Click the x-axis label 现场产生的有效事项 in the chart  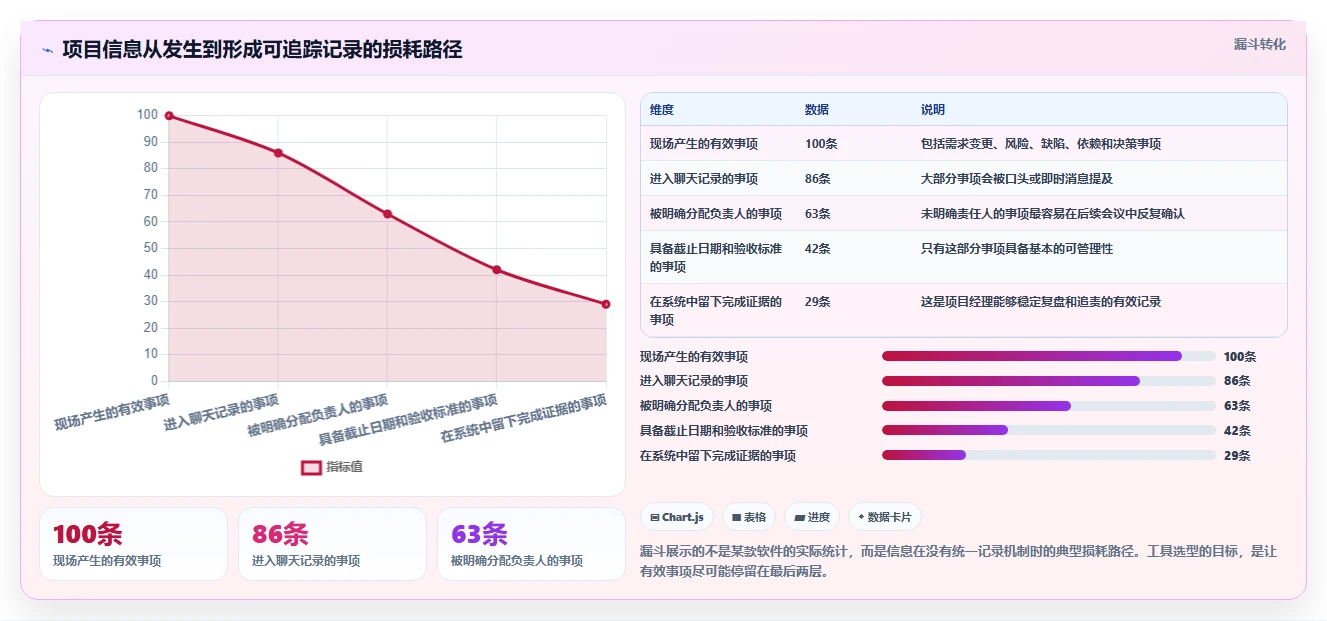point(112,410)
